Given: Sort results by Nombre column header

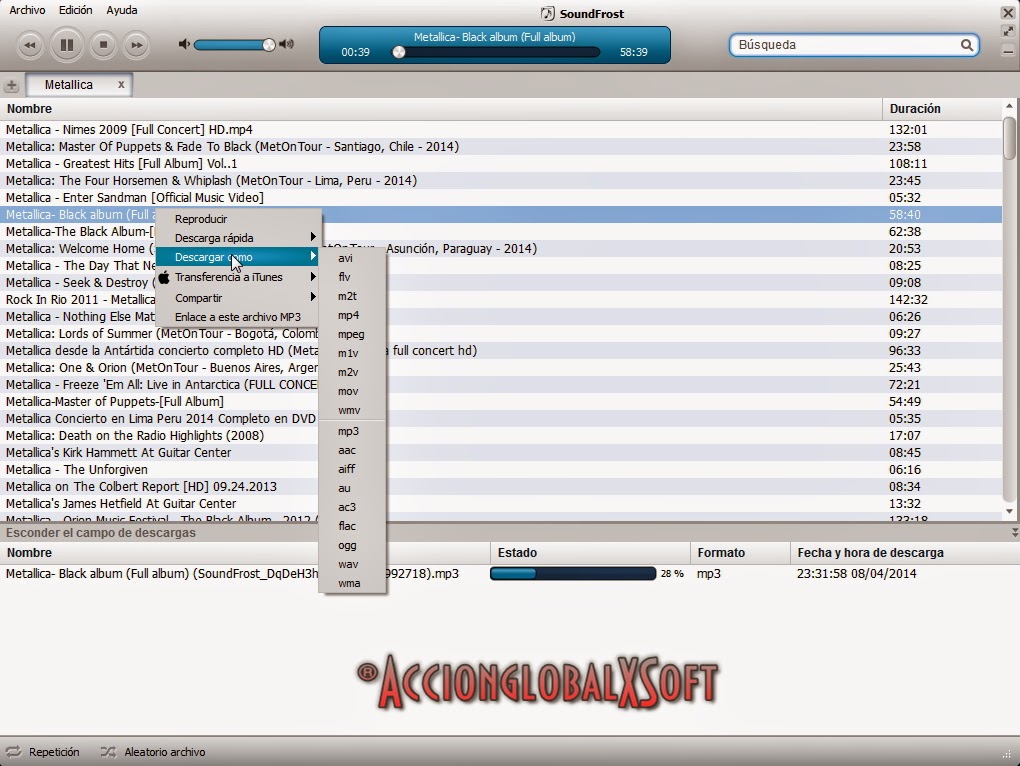Looking at the screenshot, I should click(x=441, y=109).
